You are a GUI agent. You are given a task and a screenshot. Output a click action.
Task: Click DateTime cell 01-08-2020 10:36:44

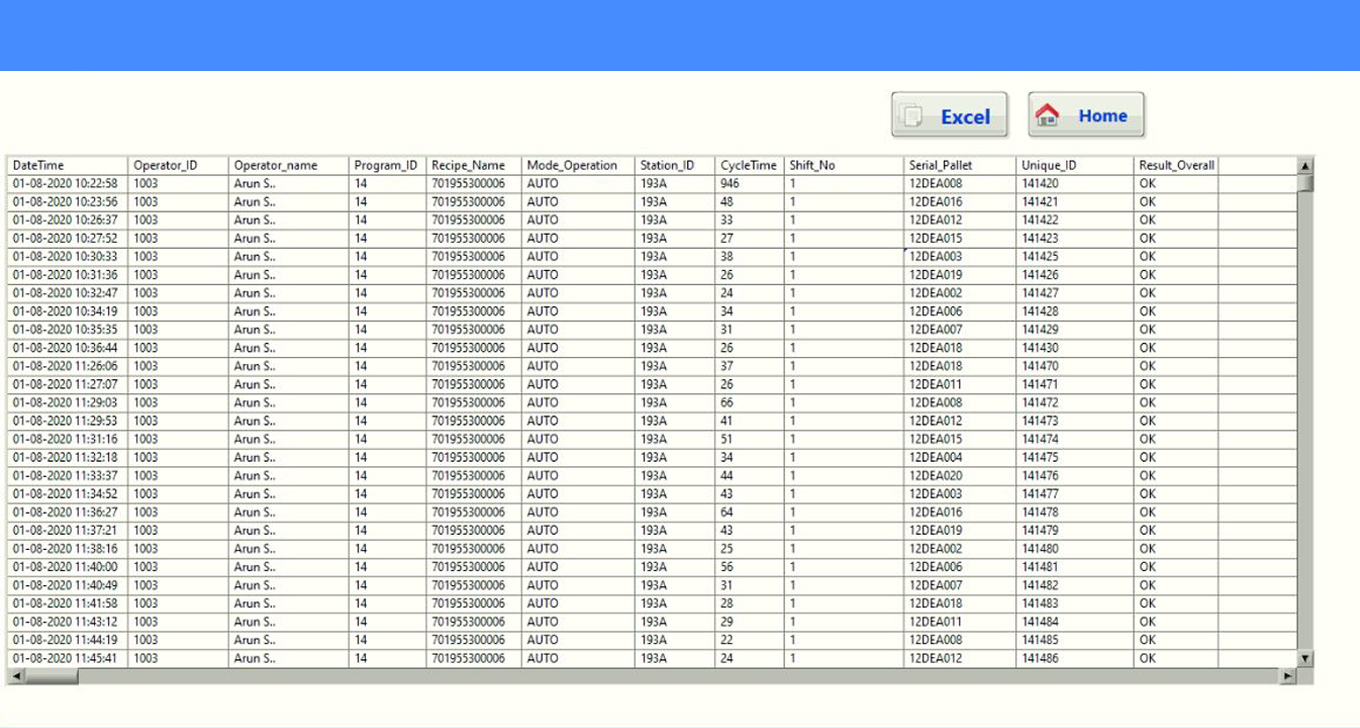coord(67,348)
